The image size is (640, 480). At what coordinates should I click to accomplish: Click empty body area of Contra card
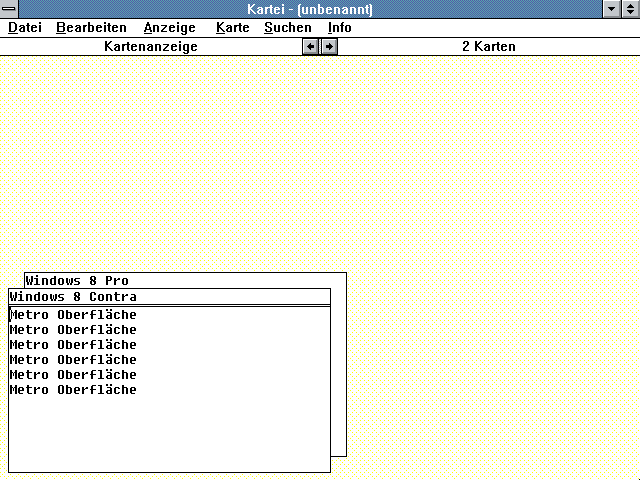(169, 433)
